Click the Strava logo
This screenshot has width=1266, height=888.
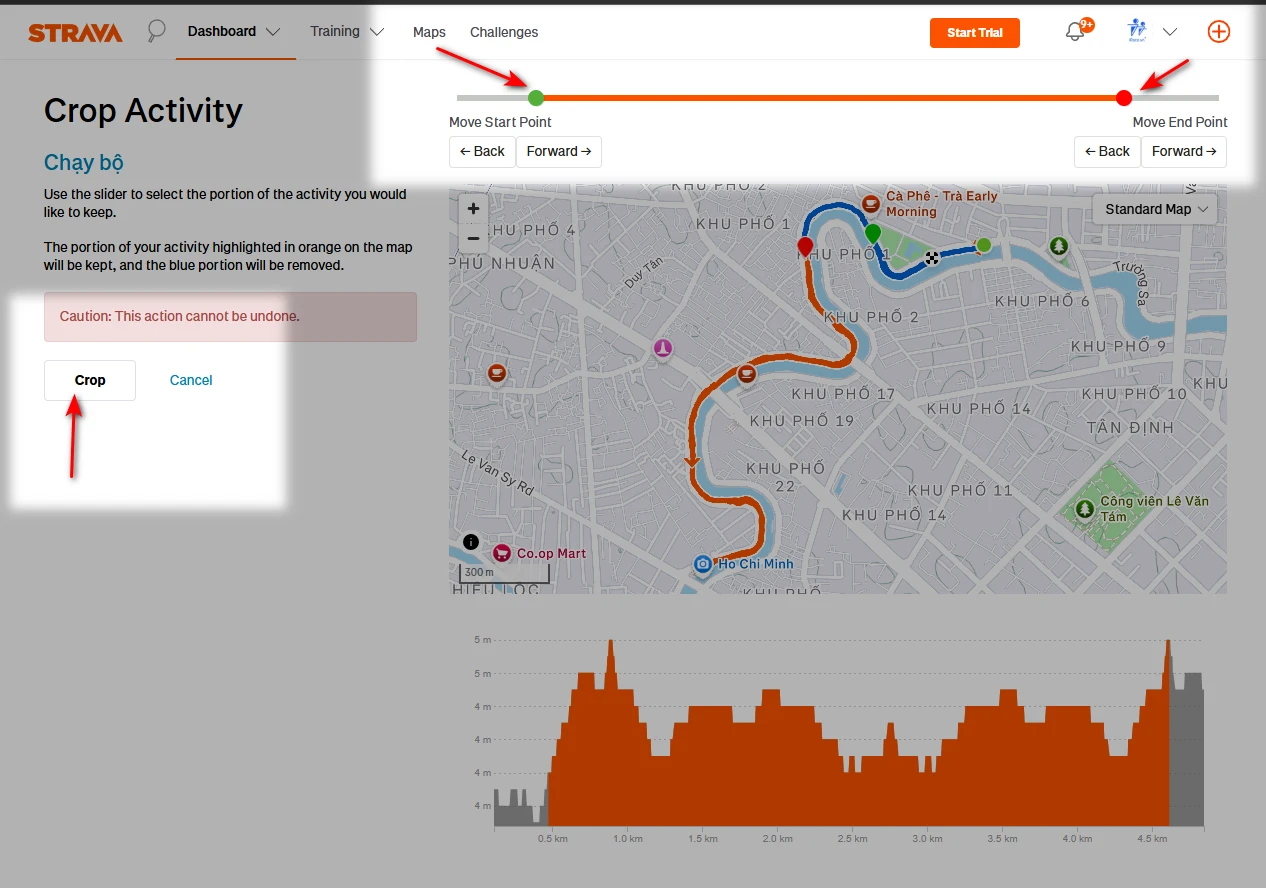(75, 31)
